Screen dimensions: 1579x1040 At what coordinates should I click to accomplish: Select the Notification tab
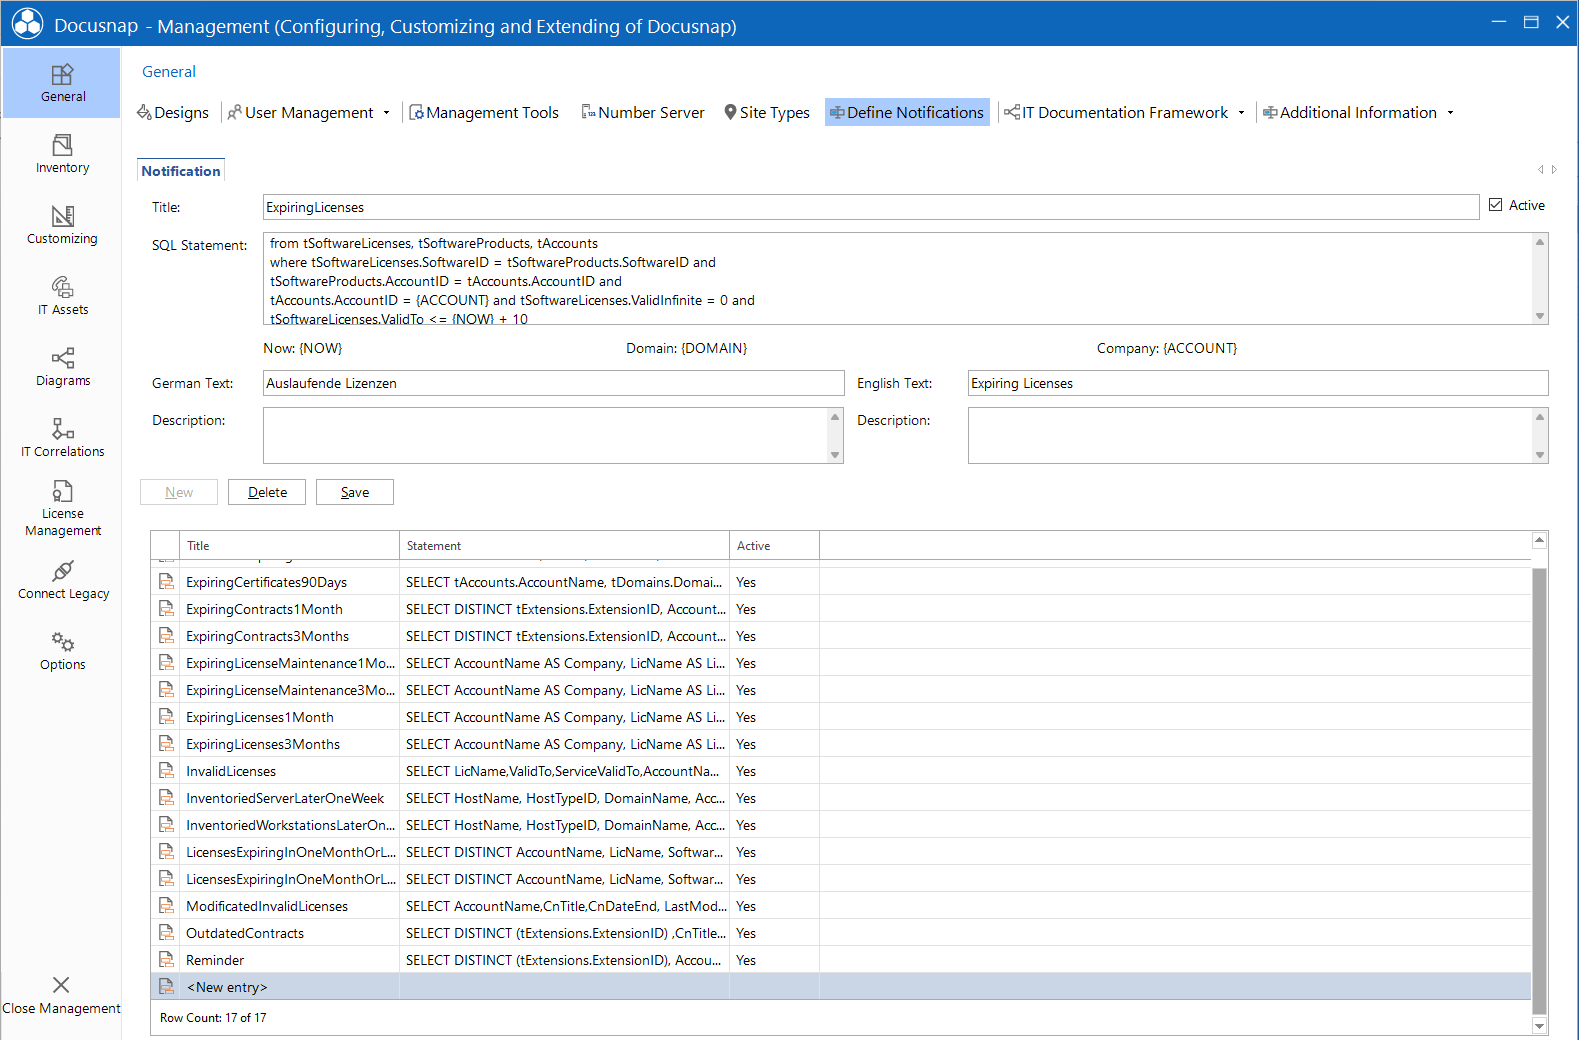[180, 170]
